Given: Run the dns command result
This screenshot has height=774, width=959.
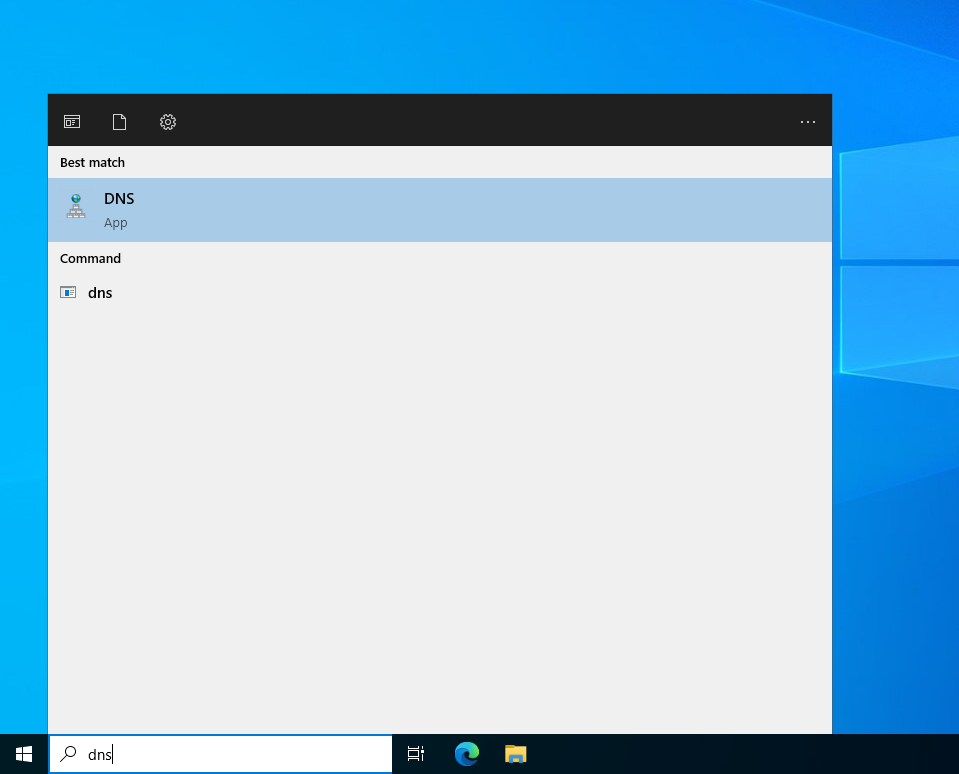Looking at the screenshot, I should click(x=440, y=293).
